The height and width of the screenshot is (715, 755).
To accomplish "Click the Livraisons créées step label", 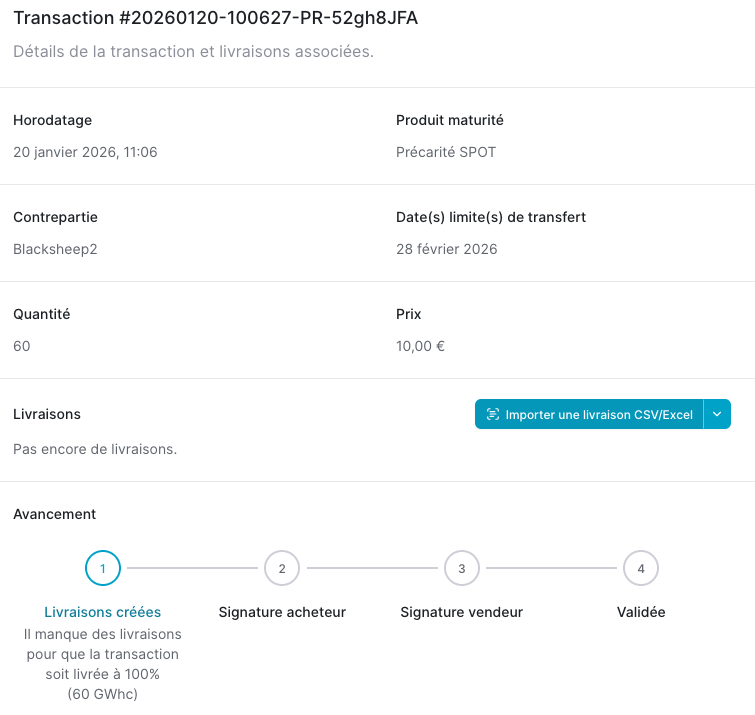I will point(103,612).
